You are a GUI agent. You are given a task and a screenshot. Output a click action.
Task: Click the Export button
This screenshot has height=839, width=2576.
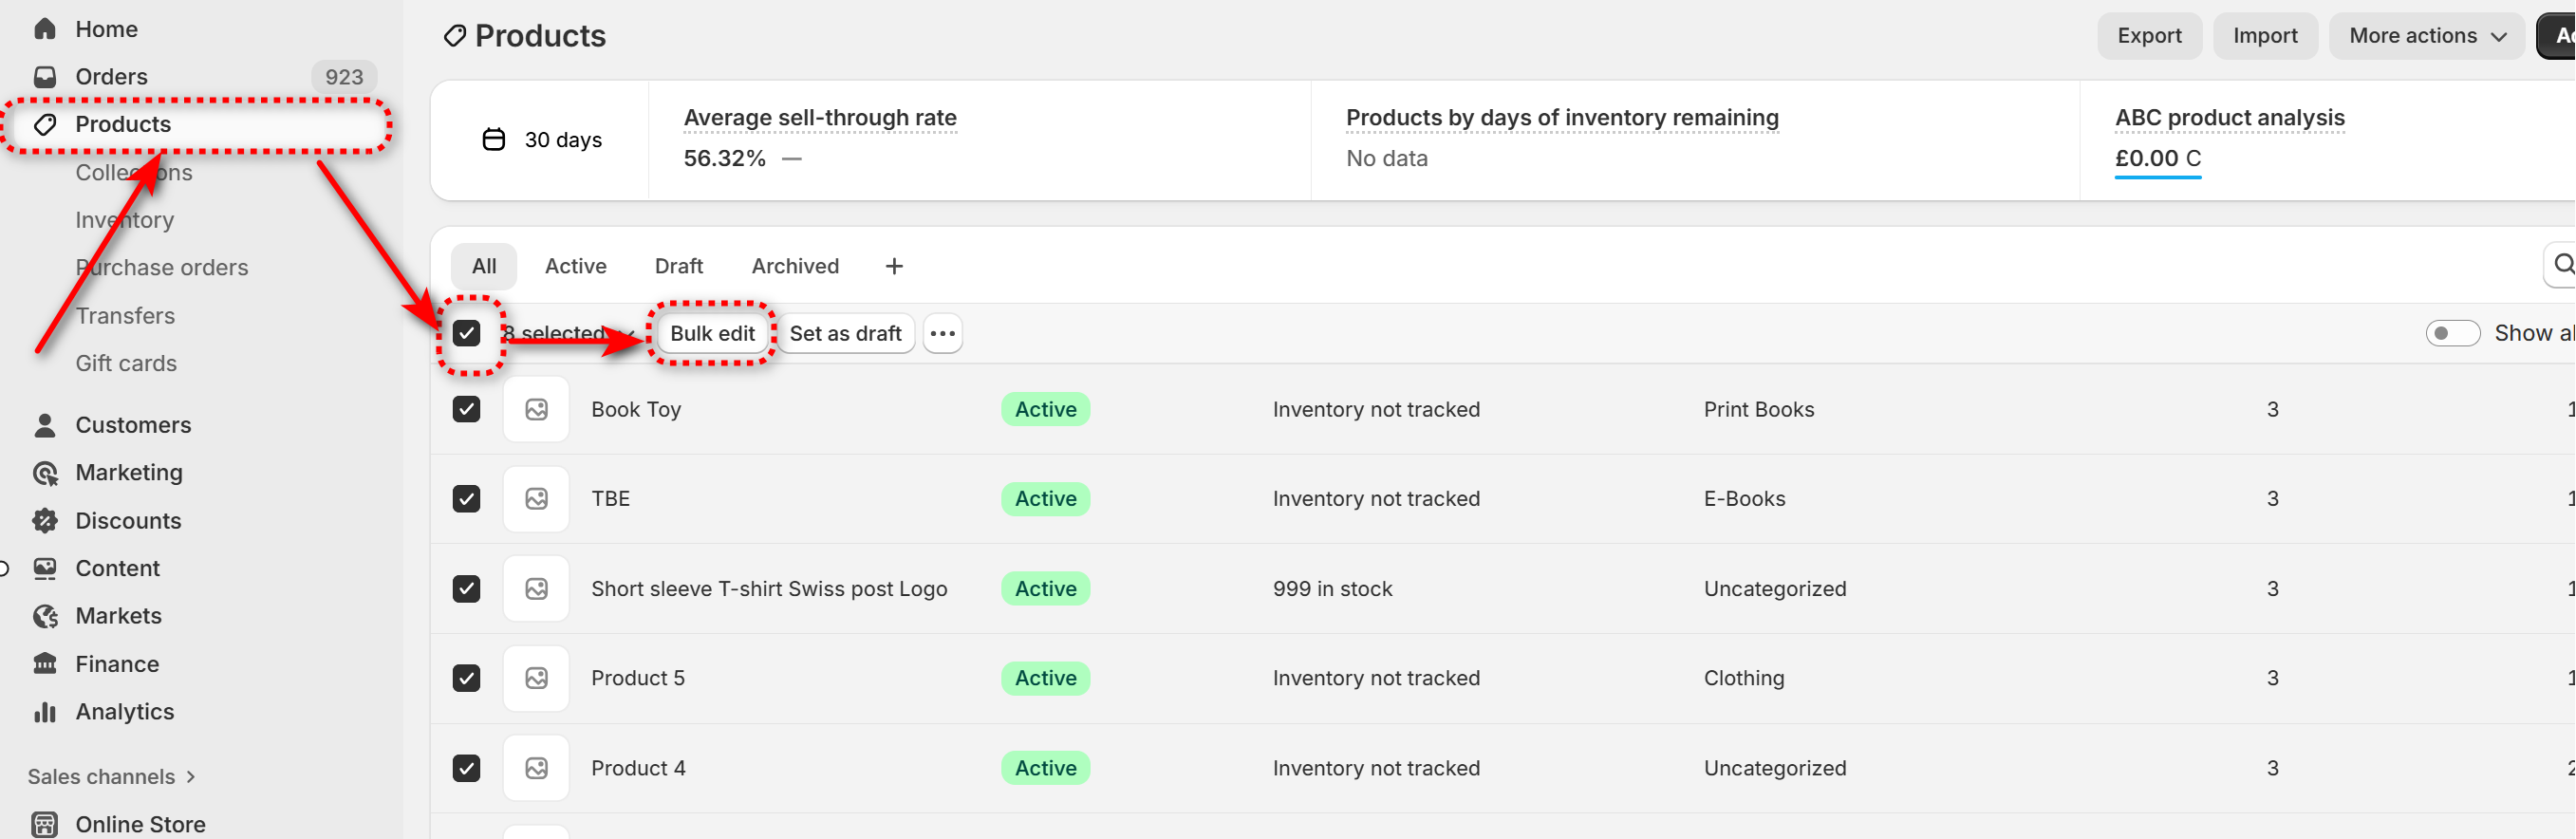[x=2149, y=36]
